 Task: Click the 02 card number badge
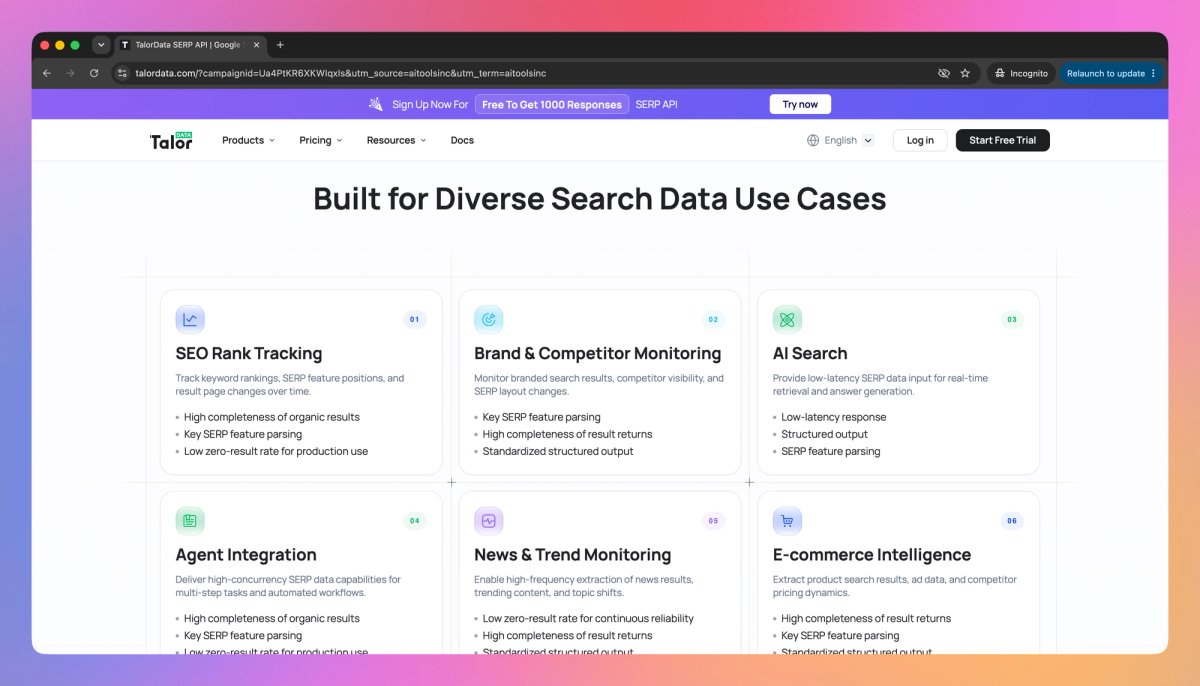[713, 320]
